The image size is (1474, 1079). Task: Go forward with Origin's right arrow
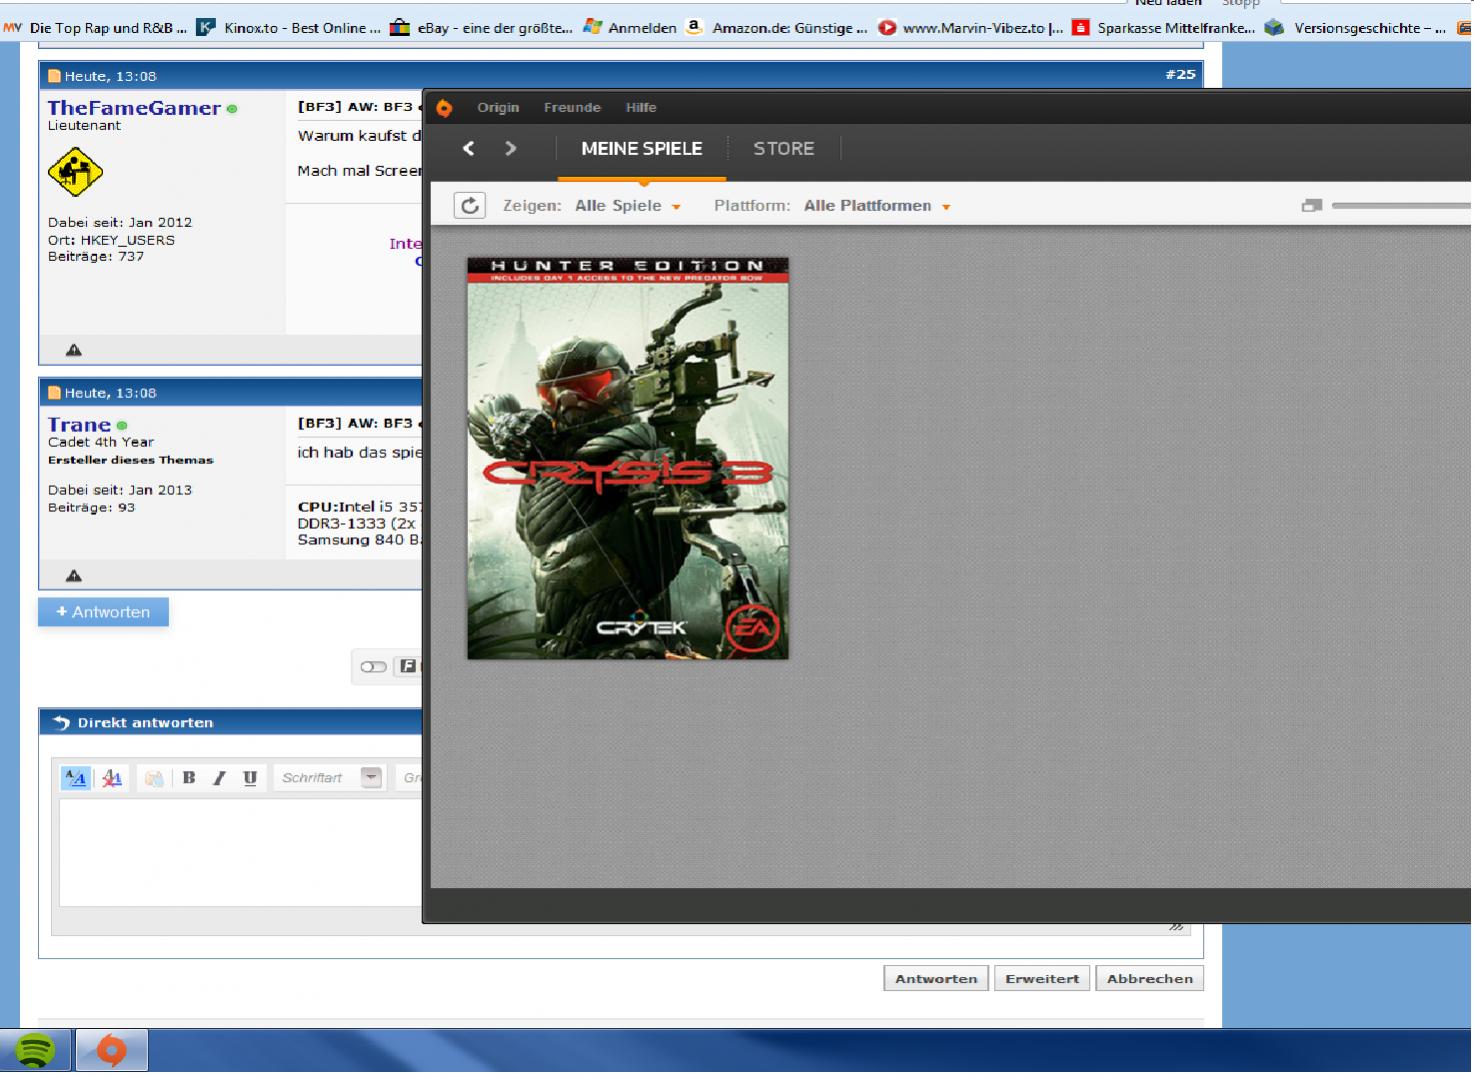(x=511, y=148)
